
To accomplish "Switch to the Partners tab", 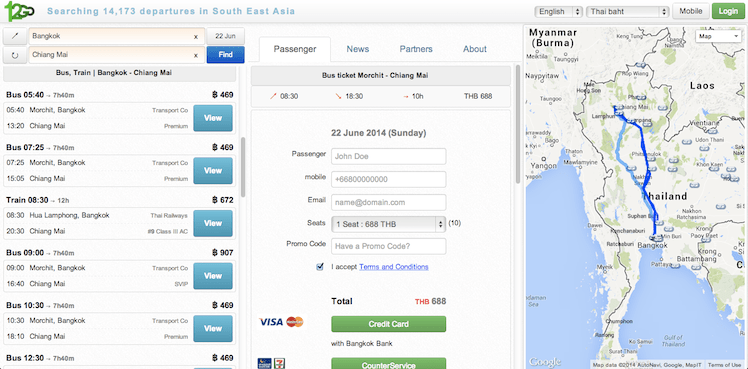I will point(416,49).
